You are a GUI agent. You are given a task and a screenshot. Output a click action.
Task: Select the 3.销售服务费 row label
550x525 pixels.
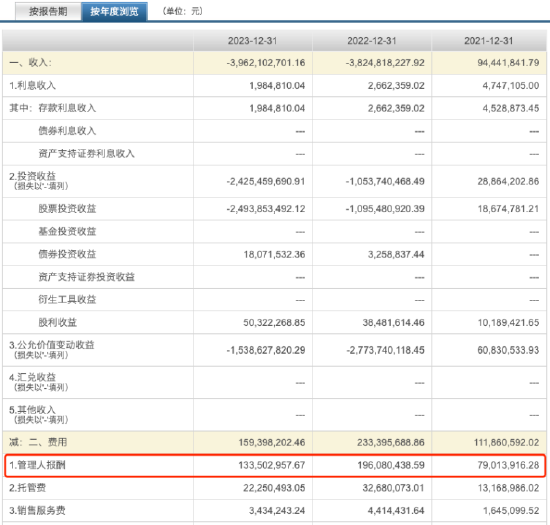click(x=37, y=510)
